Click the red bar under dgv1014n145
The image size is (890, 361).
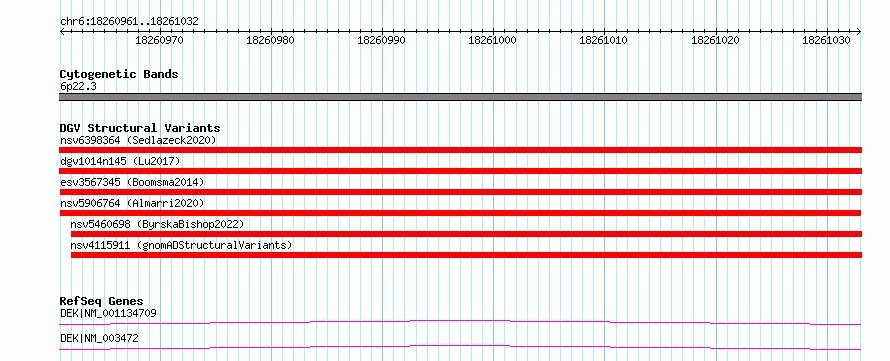(460, 171)
